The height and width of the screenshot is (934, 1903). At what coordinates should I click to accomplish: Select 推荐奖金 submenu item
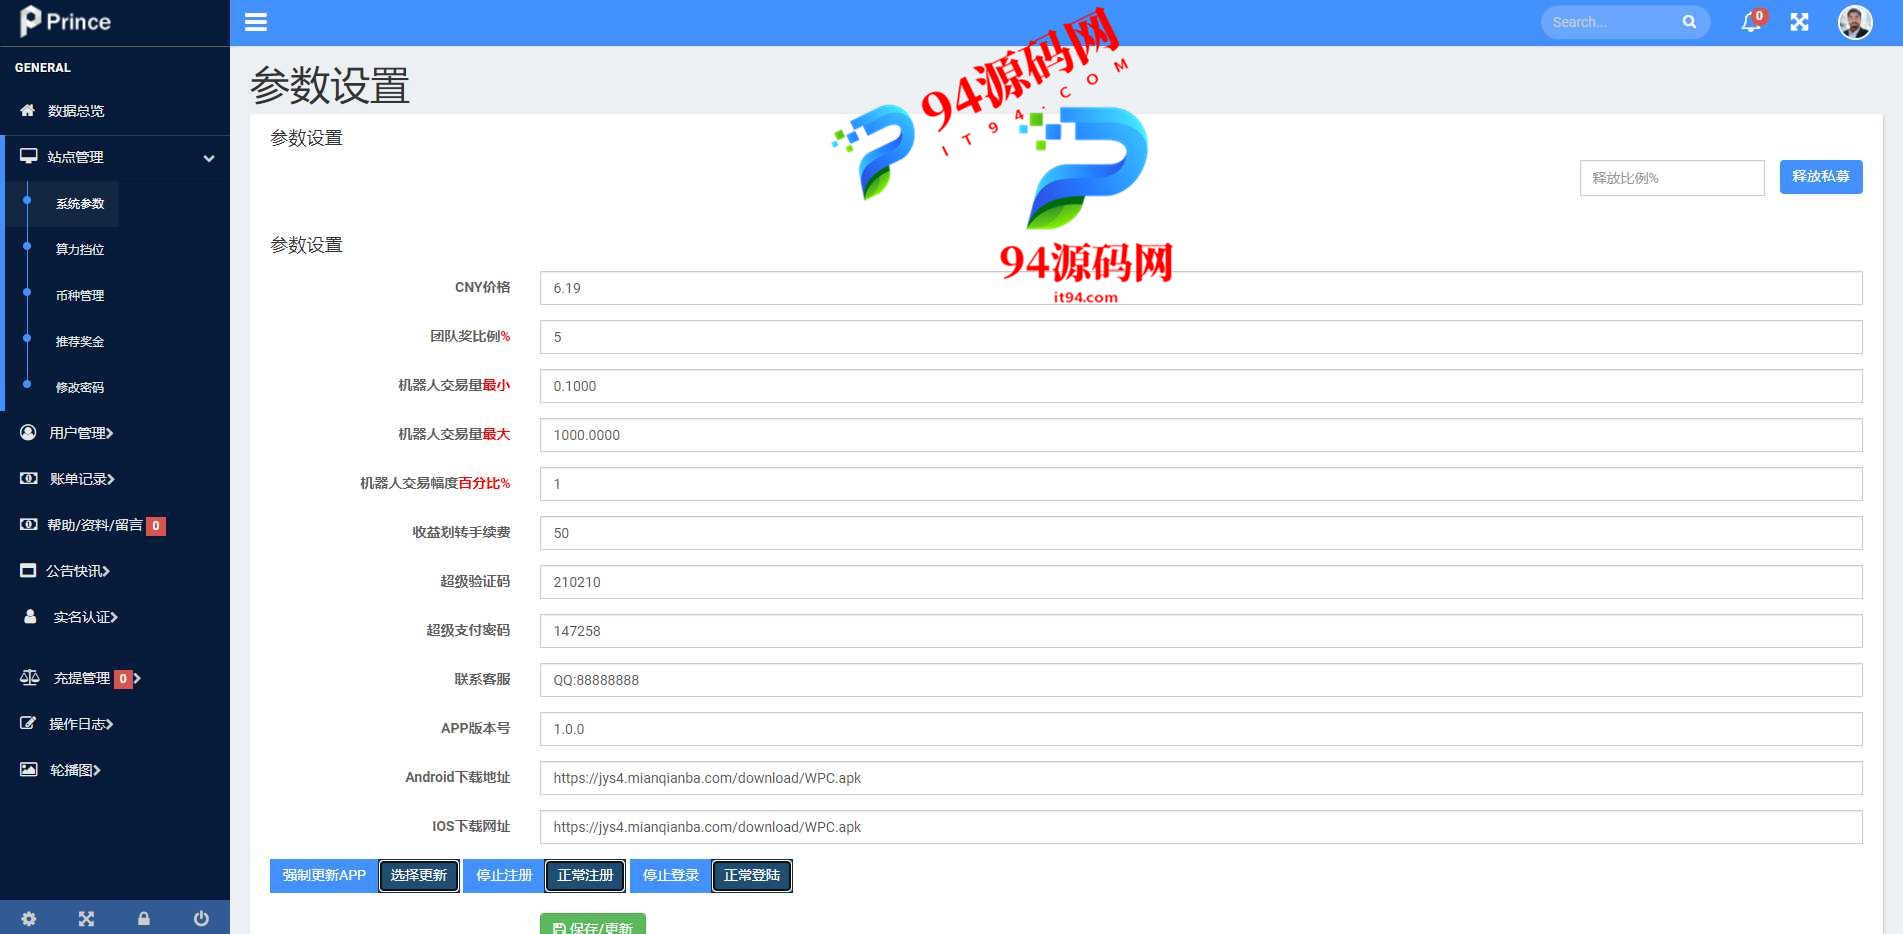tap(80, 341)
